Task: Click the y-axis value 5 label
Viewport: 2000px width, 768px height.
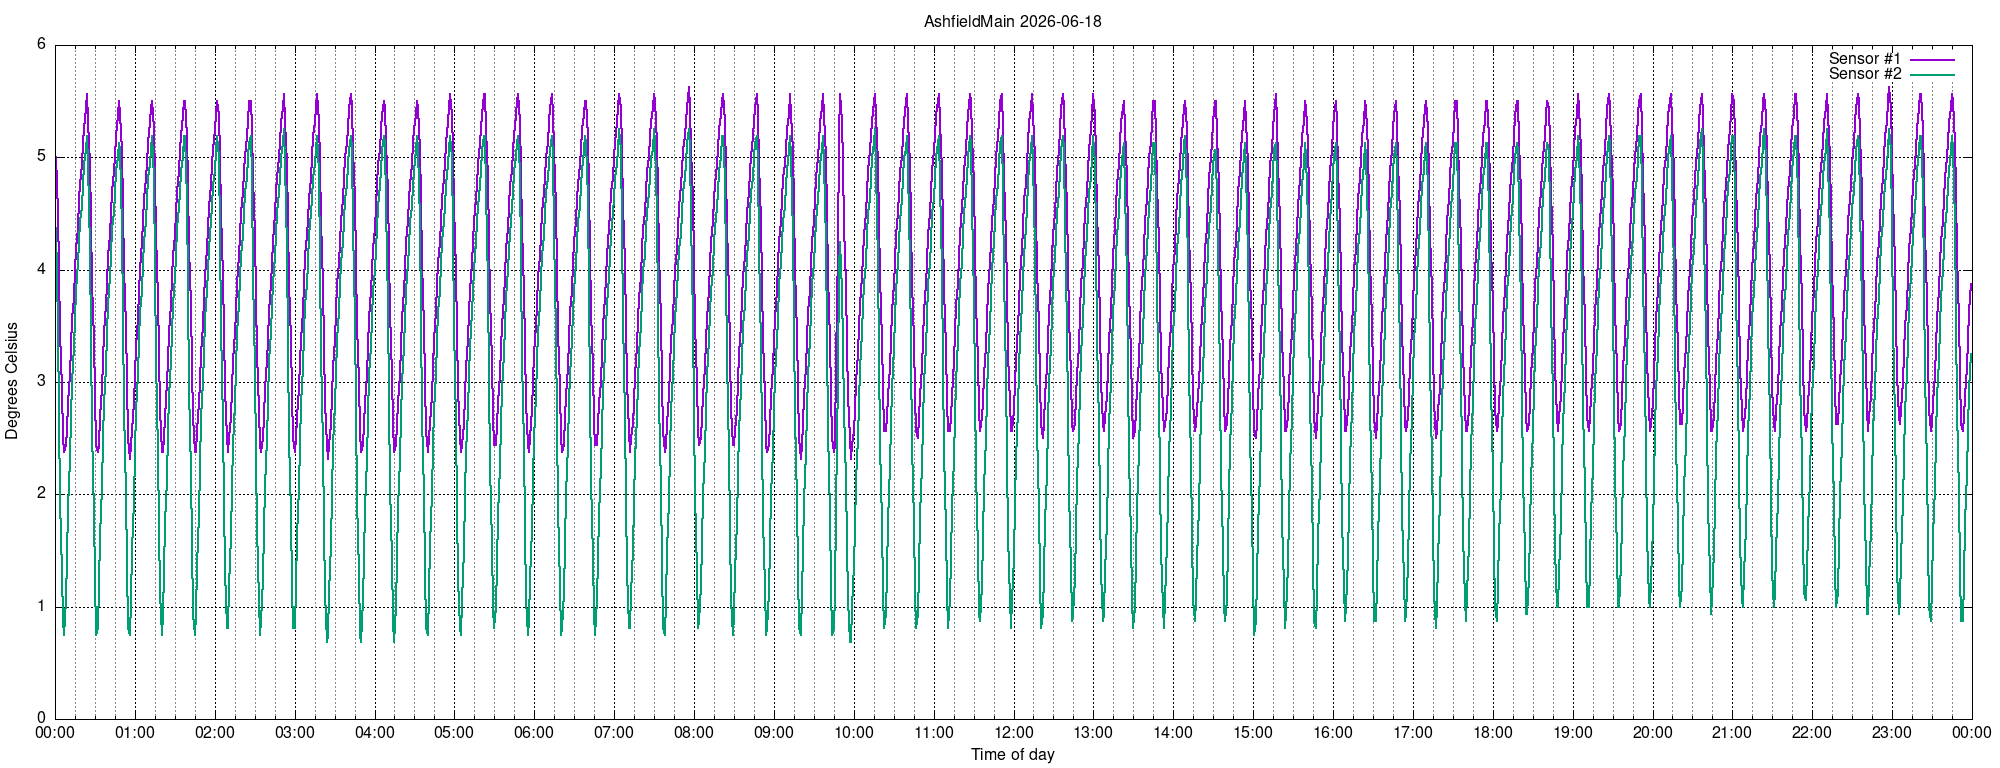Action: (x=41, y=156)
